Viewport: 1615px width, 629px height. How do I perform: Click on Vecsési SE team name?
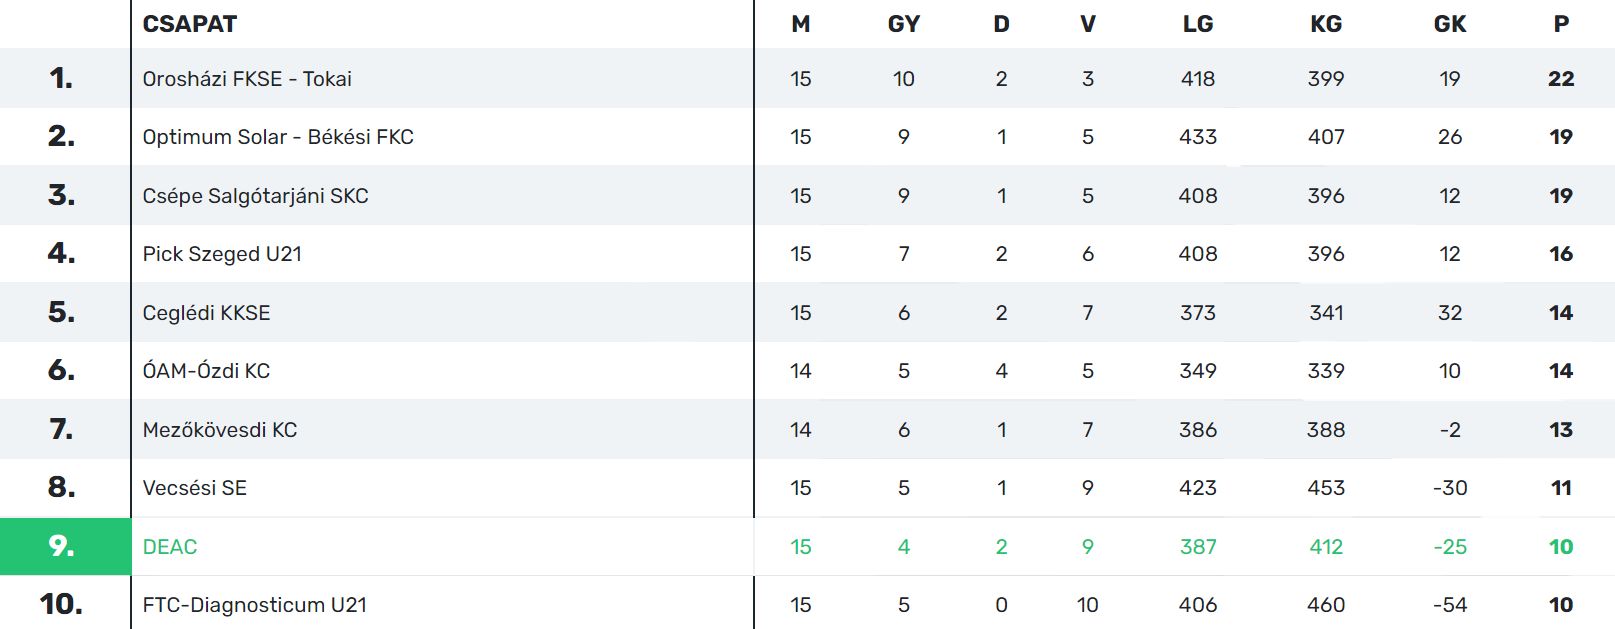click(194, 488)
